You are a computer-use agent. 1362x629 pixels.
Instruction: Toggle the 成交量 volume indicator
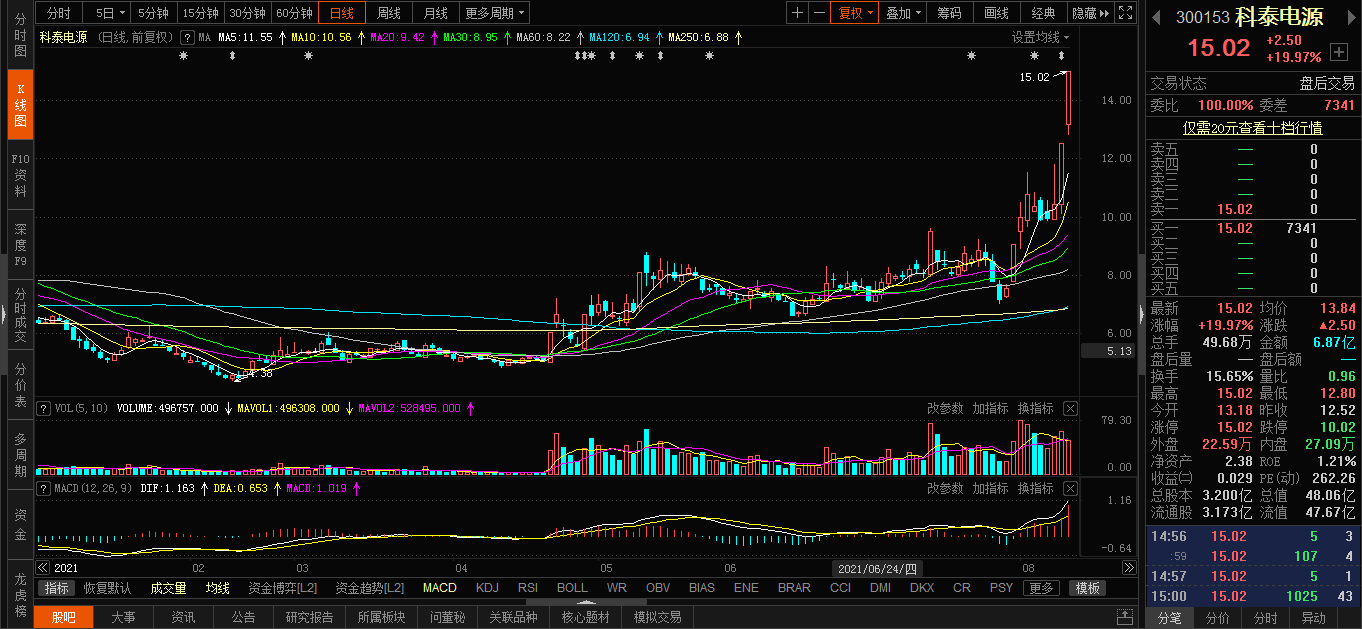tap(168, 588)
